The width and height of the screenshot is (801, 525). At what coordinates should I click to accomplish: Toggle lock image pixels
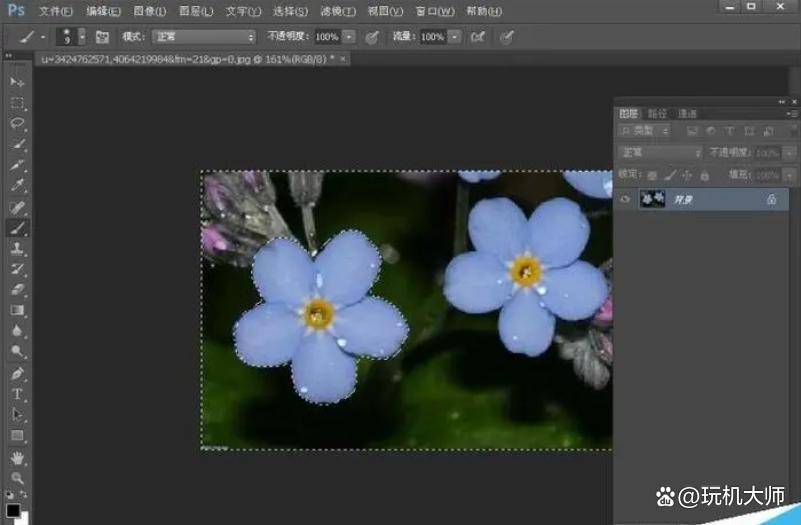coord(670,176)
